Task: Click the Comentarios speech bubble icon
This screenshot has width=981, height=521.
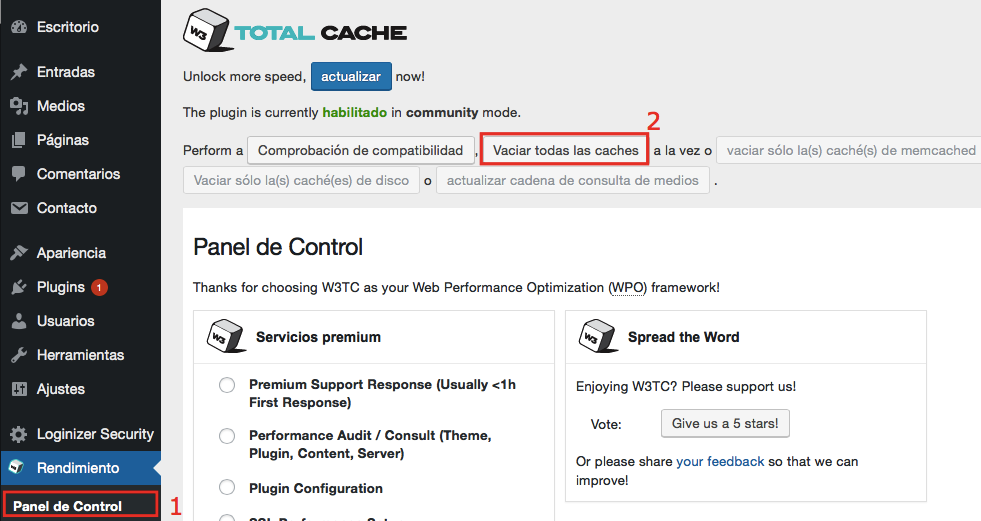Action: (x=19, y=174)
